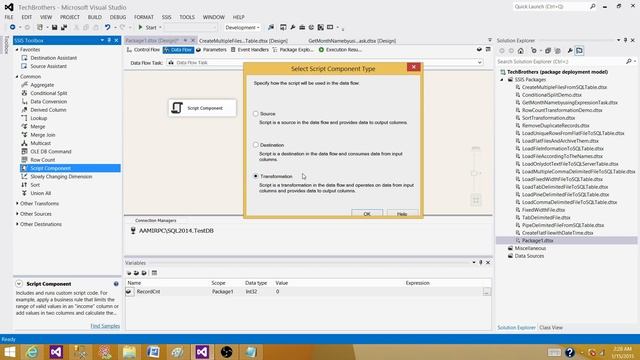640x360 pixels.
Task: Select the Destination radio option
Action: 256,145
